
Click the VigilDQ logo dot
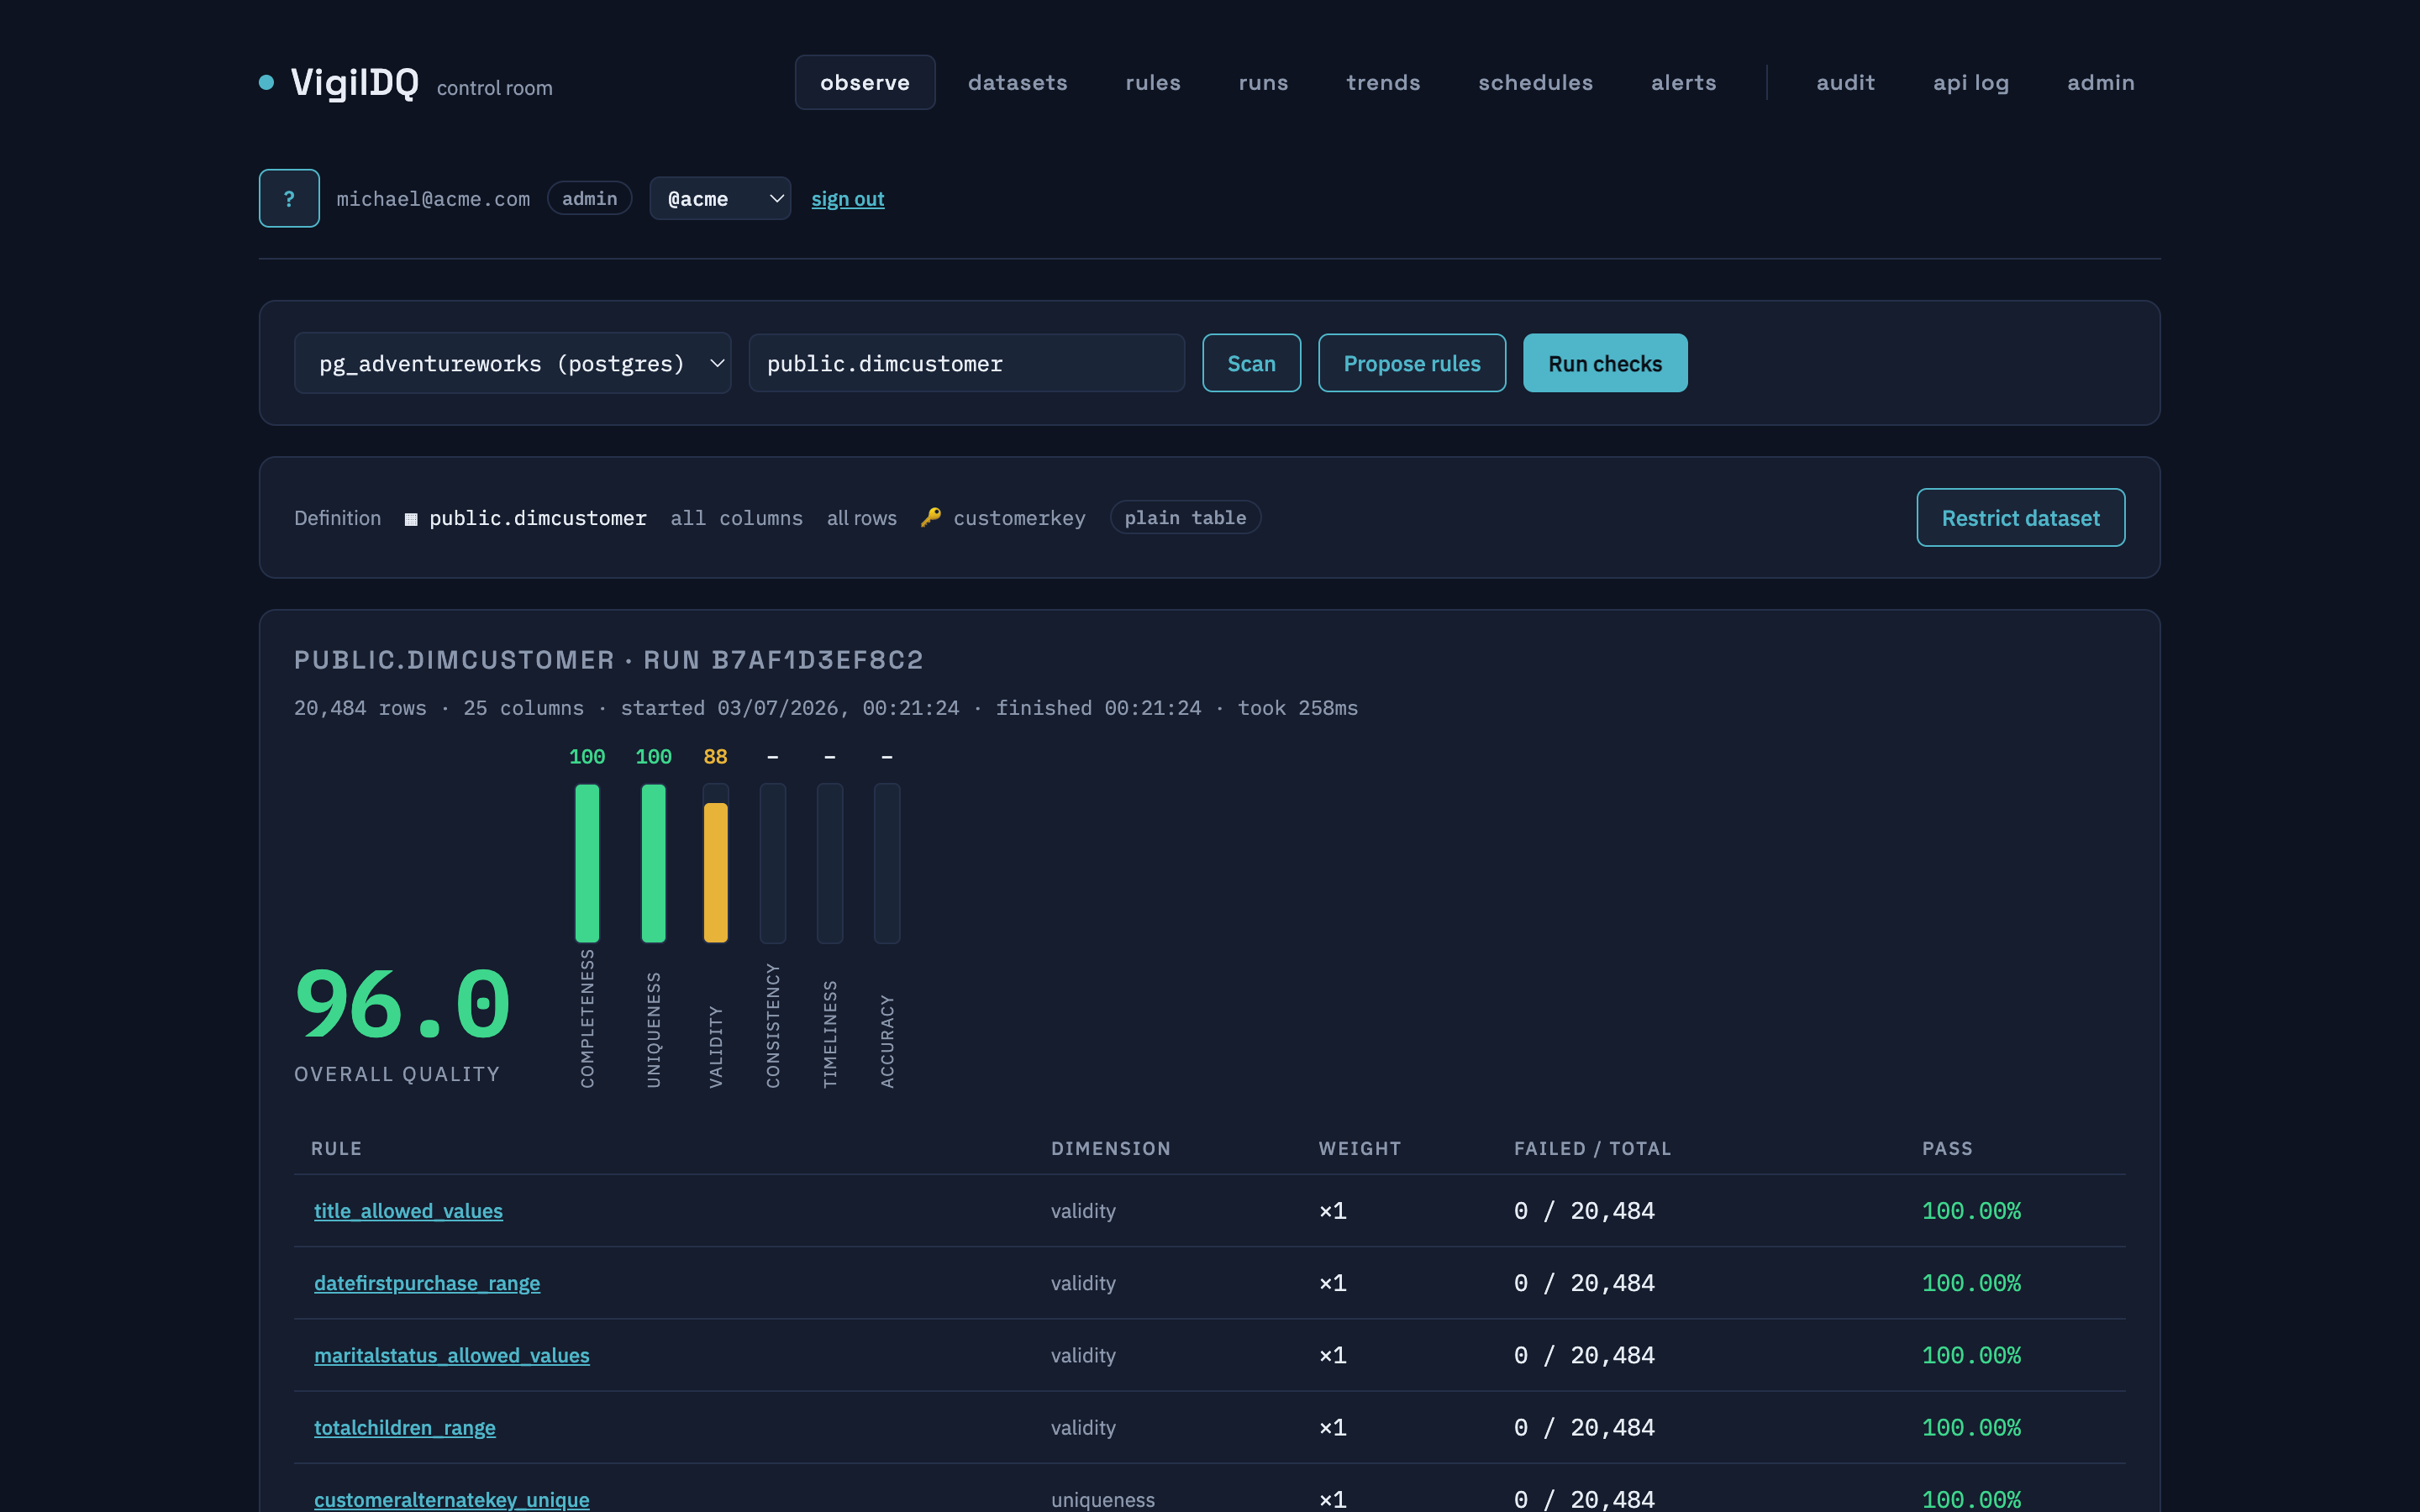click(x=266, y=83)
